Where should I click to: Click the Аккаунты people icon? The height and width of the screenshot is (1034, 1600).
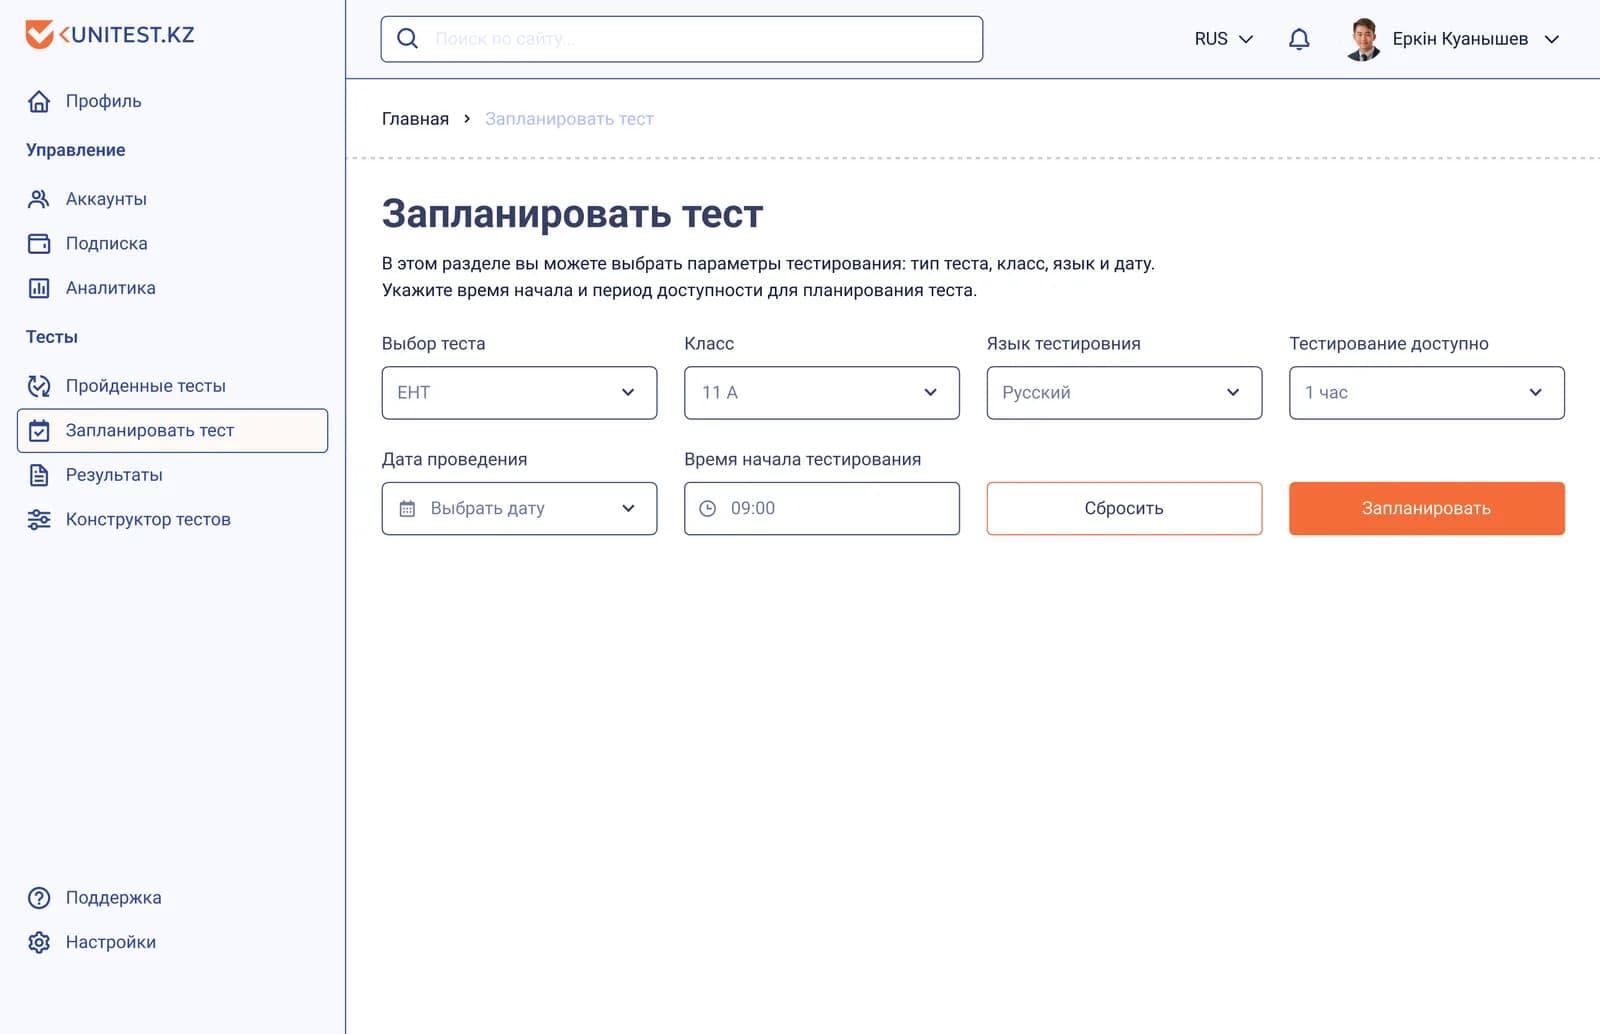(39, 199)
